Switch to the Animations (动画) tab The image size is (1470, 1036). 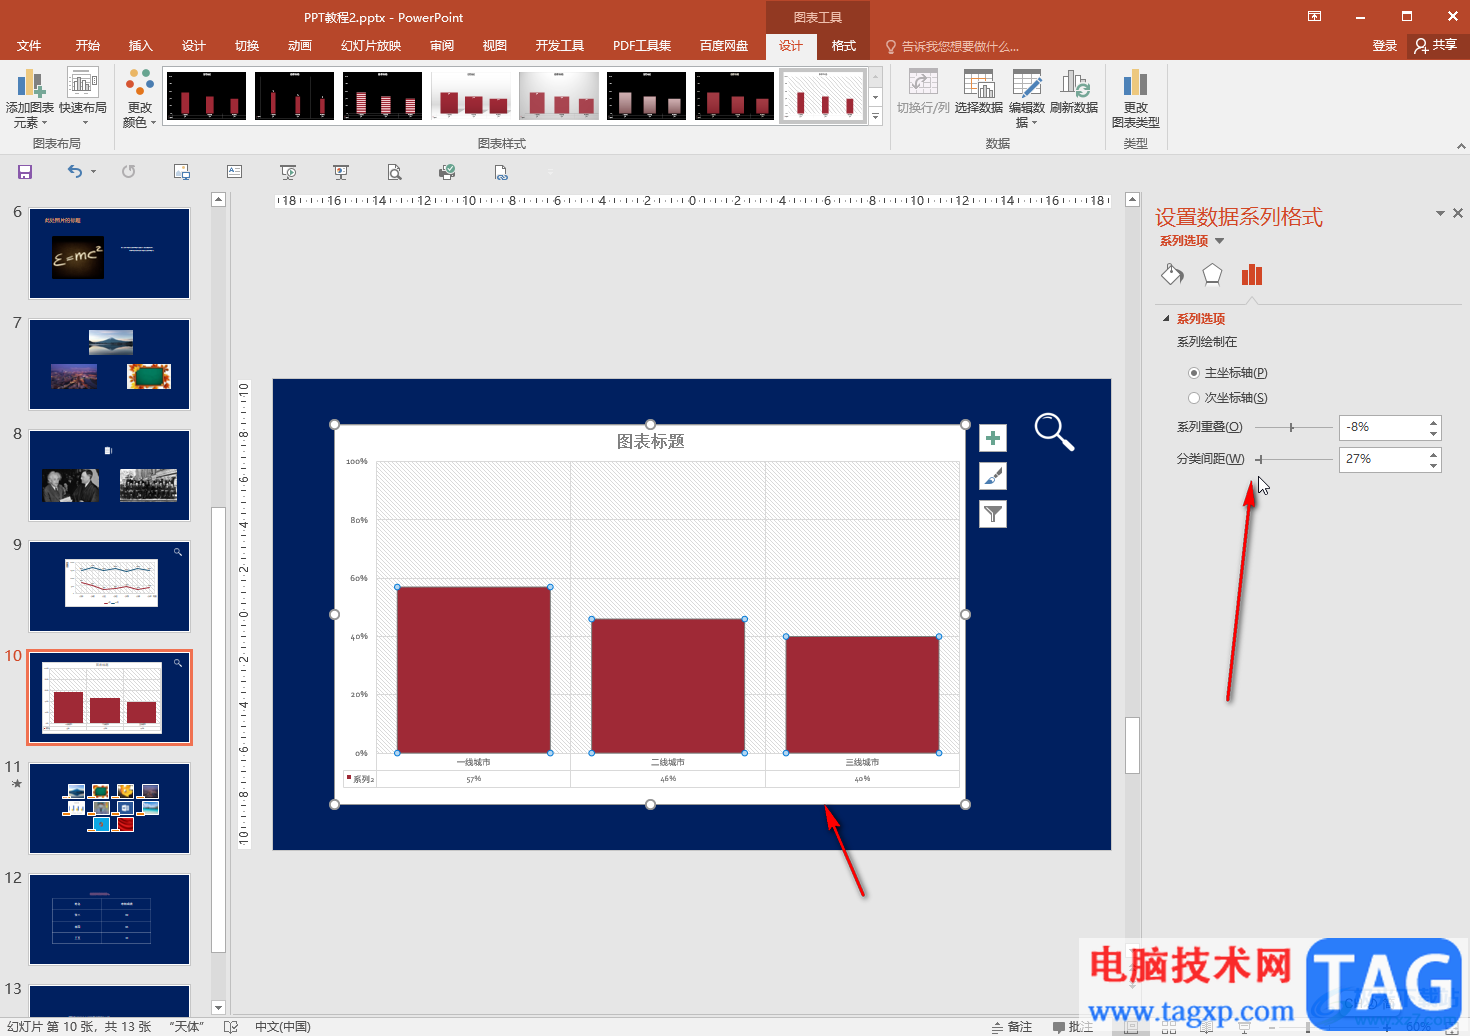(300, 46)
